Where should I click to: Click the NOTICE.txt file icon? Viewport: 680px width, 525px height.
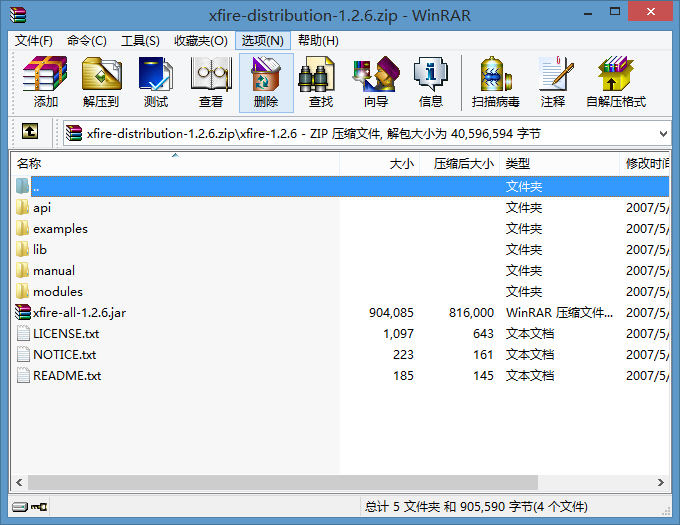click(x=23, y=354)
